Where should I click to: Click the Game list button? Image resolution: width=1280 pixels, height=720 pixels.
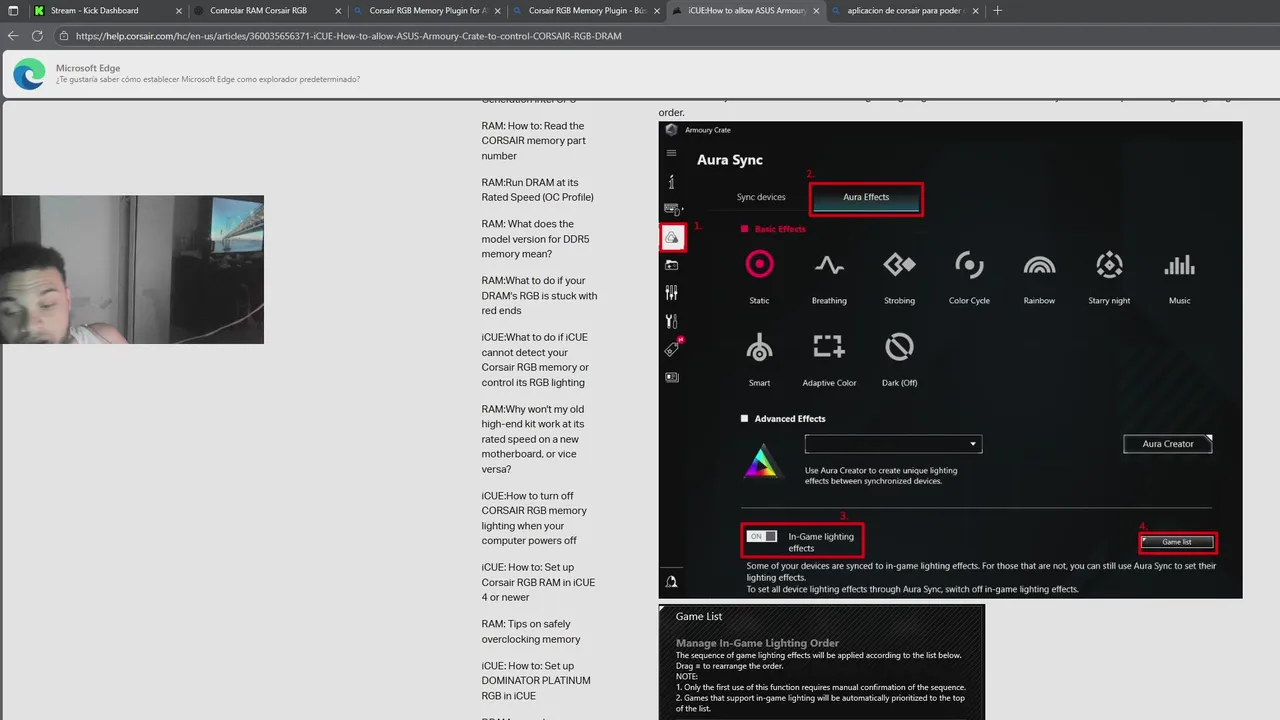pos(1178,542)
